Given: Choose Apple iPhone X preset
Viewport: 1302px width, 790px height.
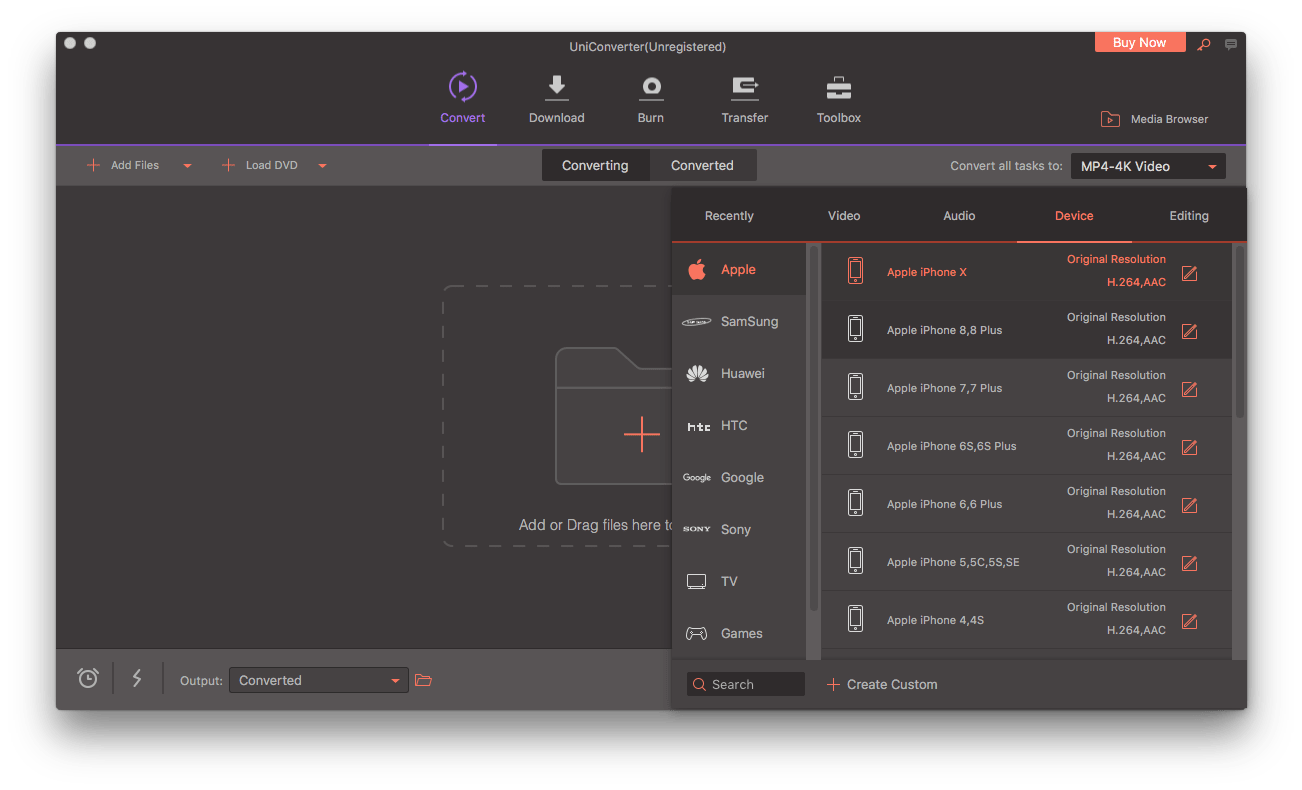Looking at the screenshot, I should (x=1027, y=272).
